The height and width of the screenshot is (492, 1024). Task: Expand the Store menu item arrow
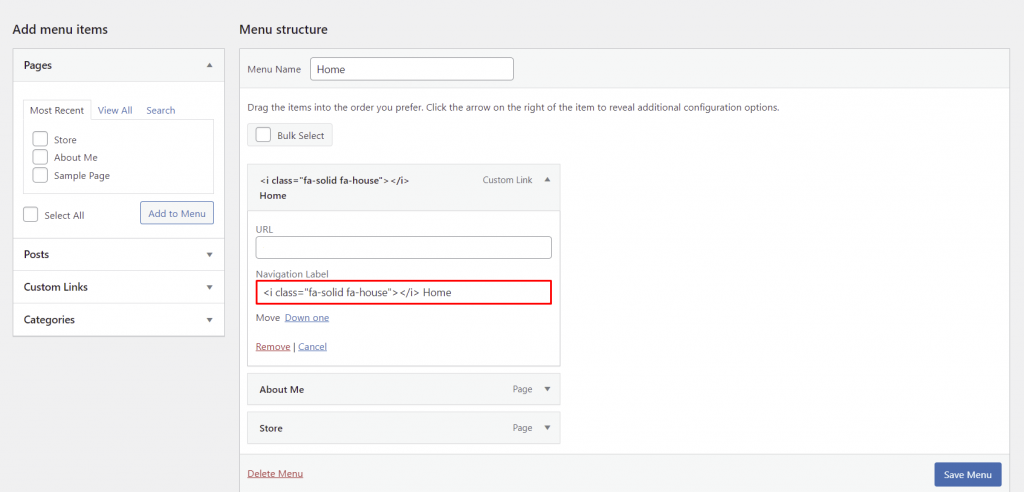[x=546, y=428]
